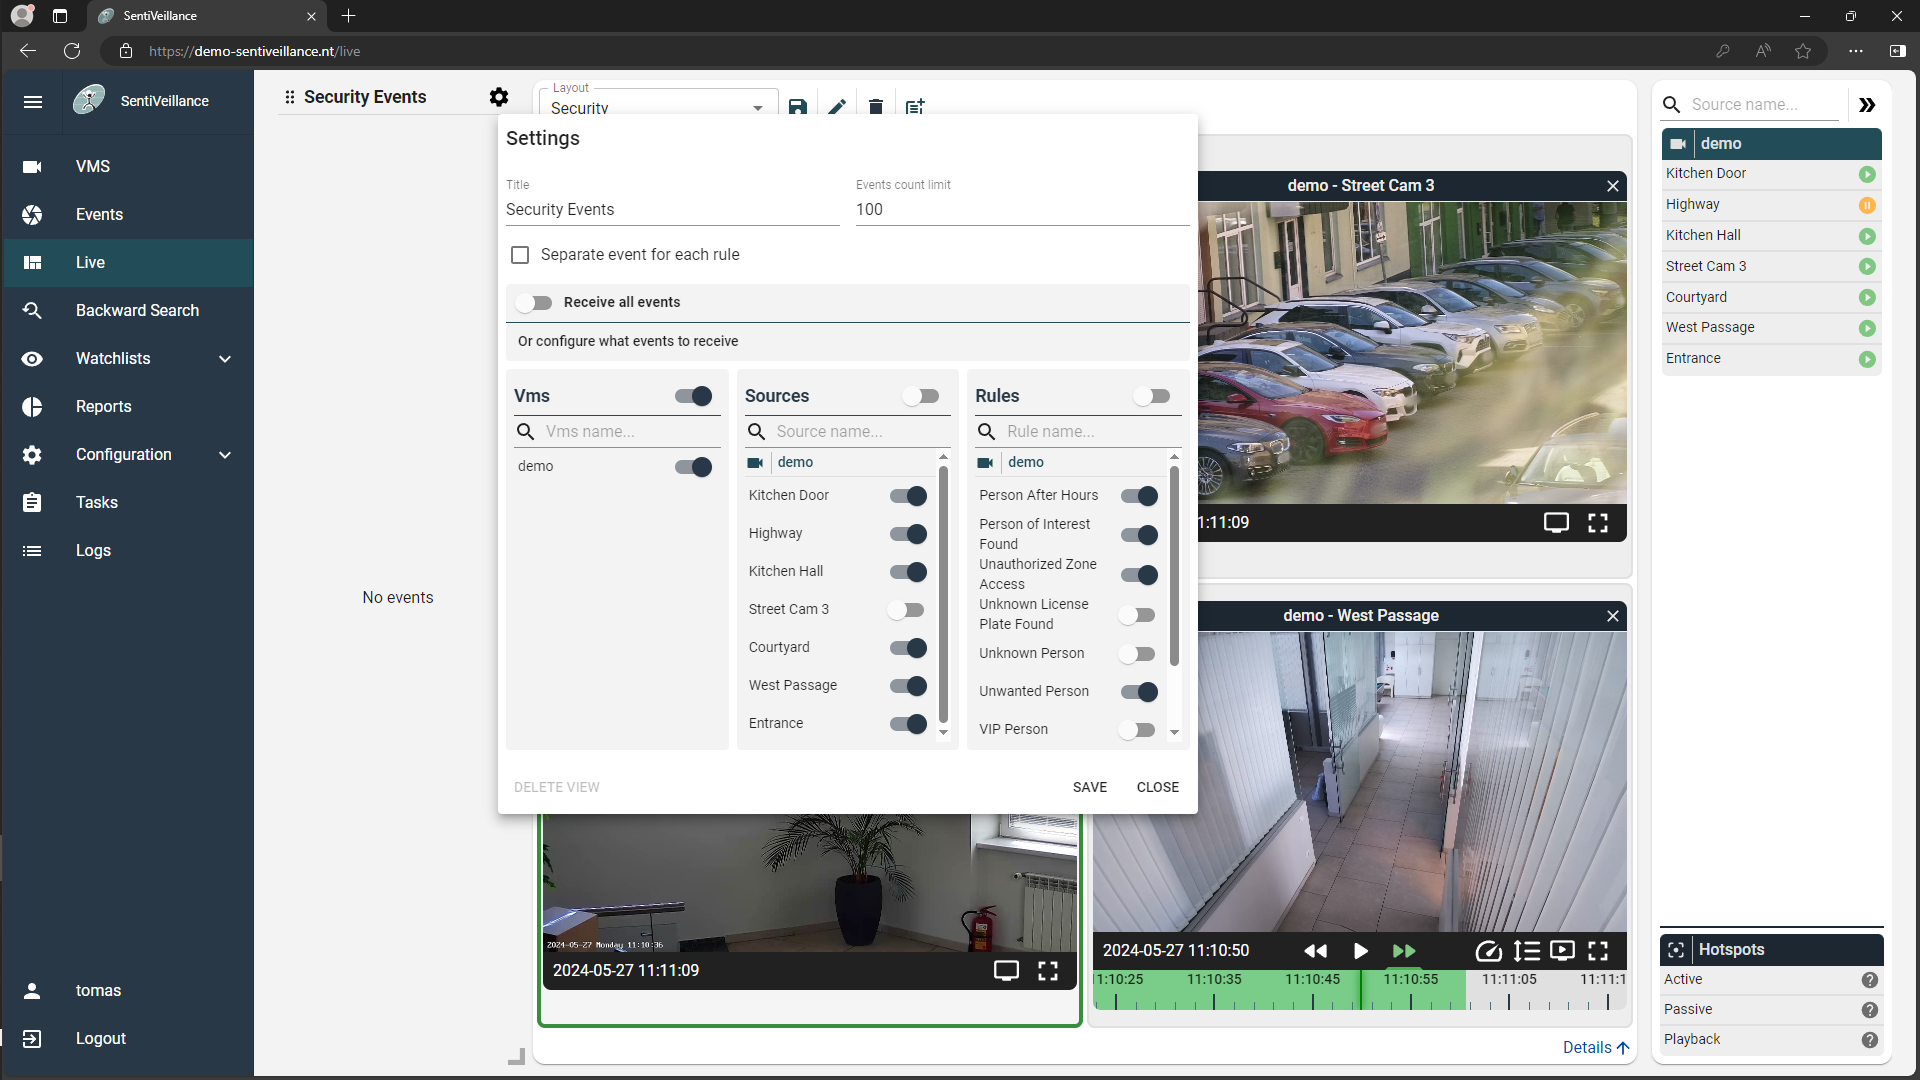Open the Details link
Screen dimensions: 1920x1080
click(x=1596, y=1048)
